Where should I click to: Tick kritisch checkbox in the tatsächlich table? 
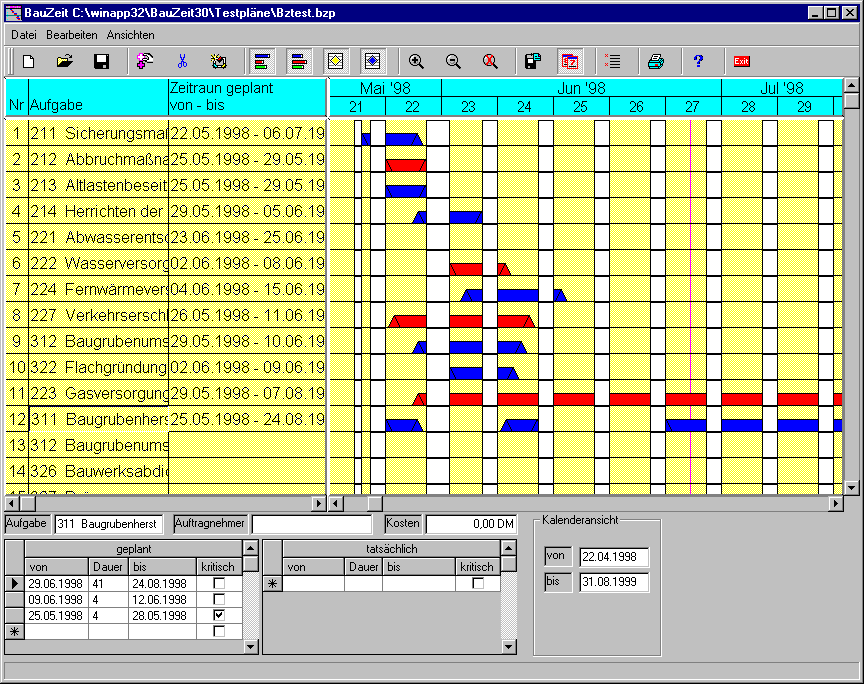pos(478,583)
